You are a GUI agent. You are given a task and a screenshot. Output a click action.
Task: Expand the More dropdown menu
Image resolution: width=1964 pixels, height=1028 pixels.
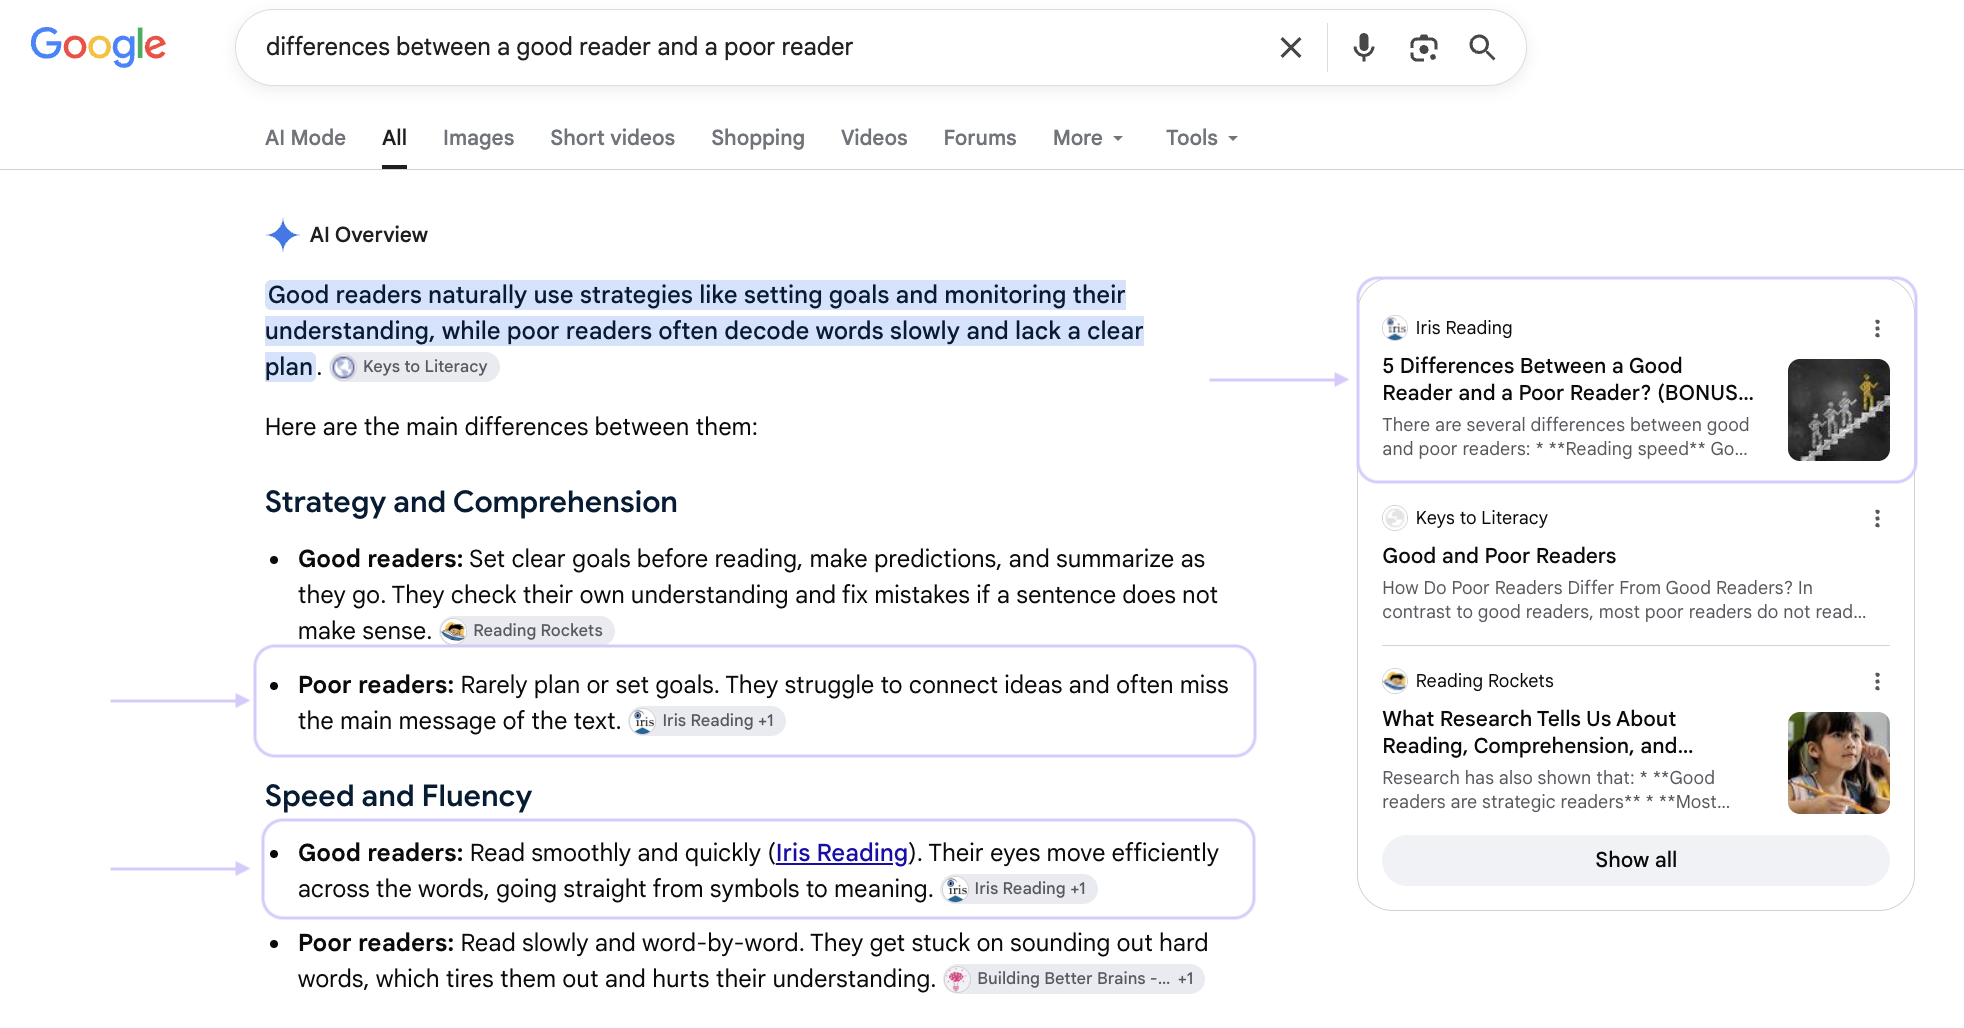tap(1088, 138)
